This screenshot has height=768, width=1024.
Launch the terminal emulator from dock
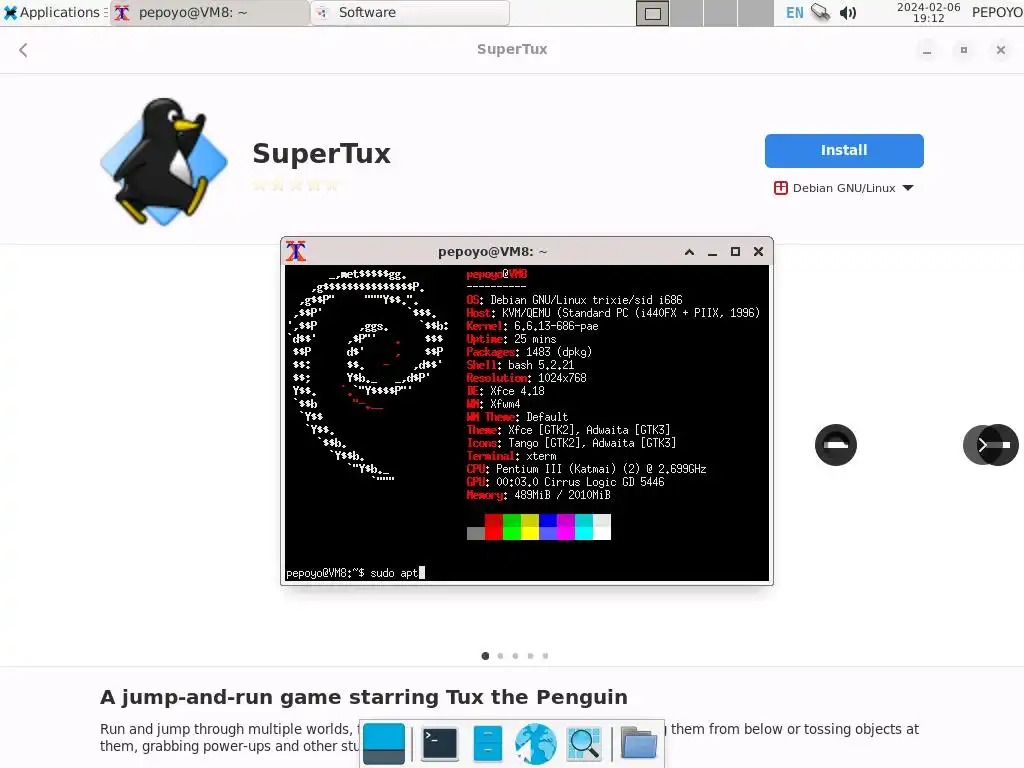pos(440,744)
